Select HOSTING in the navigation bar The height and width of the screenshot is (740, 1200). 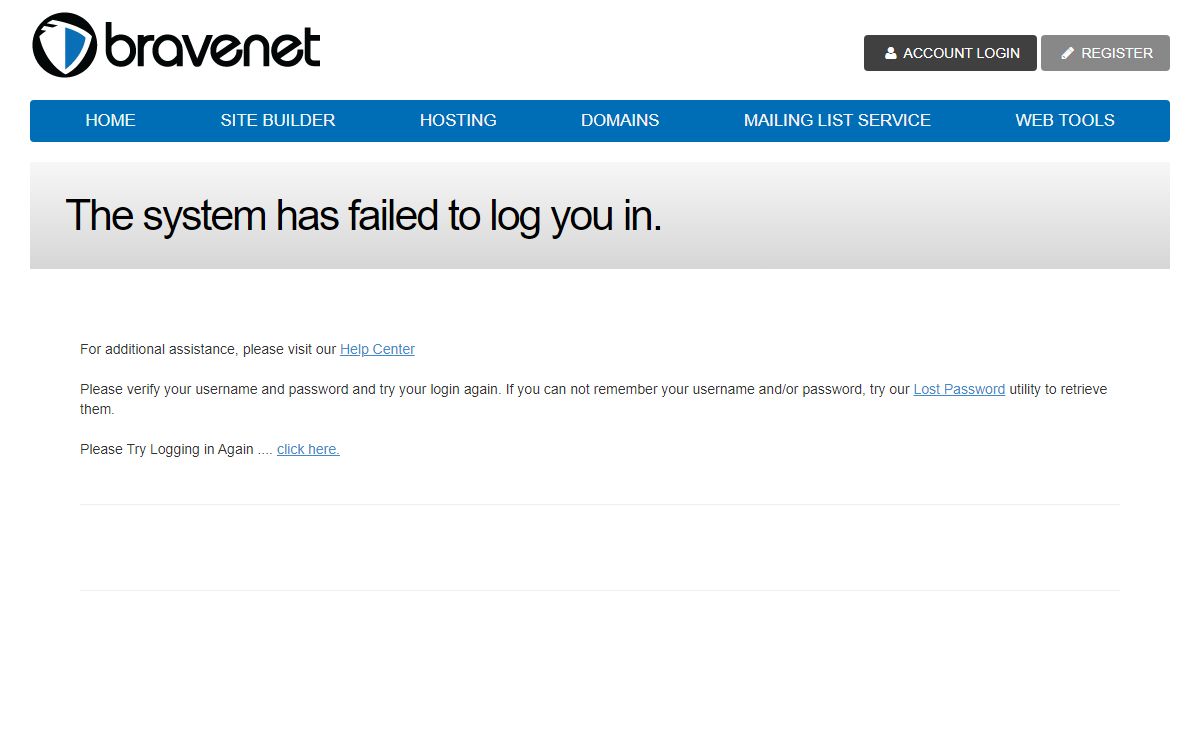[458, 120]
